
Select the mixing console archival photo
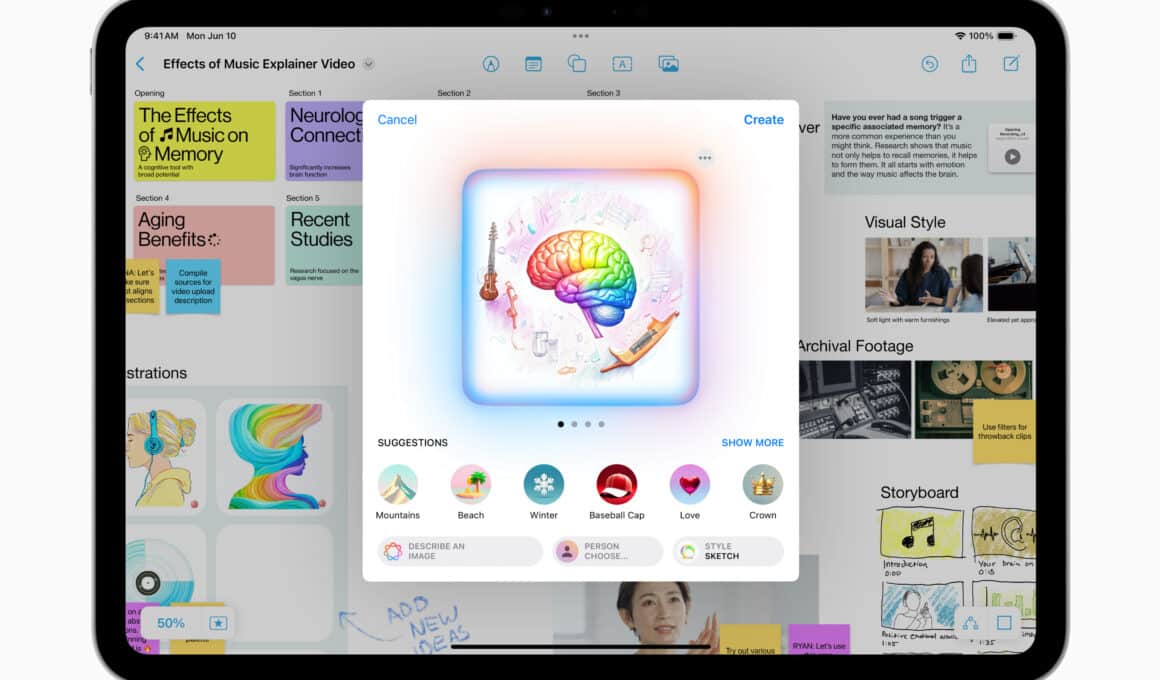(x=855, y=400)
